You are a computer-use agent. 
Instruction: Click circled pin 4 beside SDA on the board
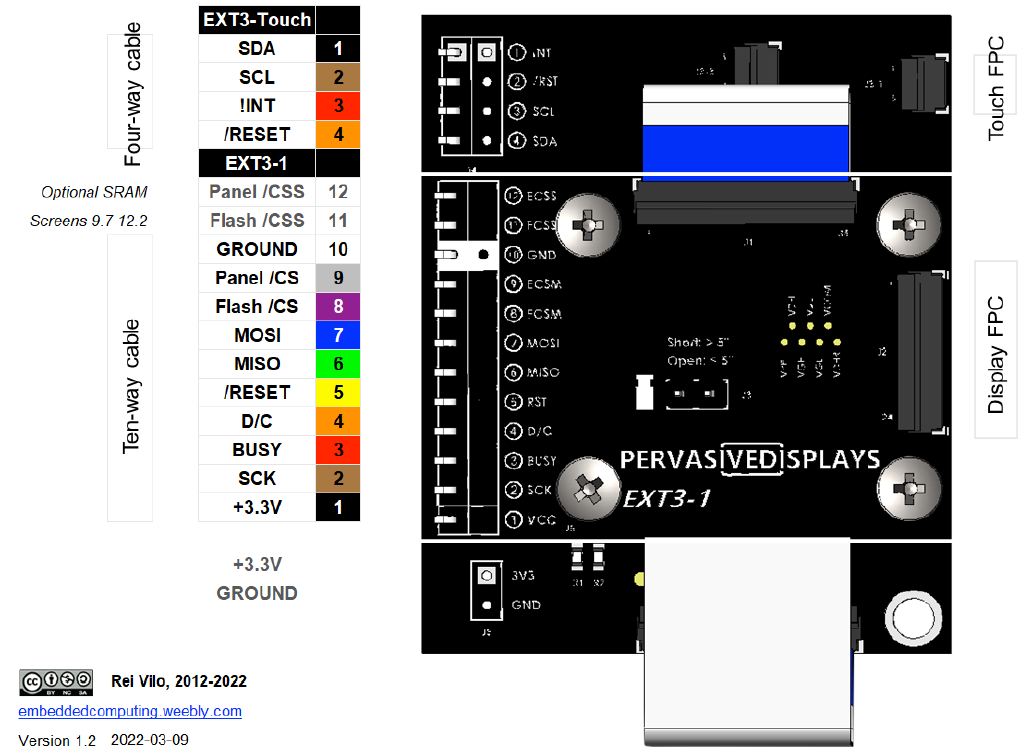[x=517, y=140]
